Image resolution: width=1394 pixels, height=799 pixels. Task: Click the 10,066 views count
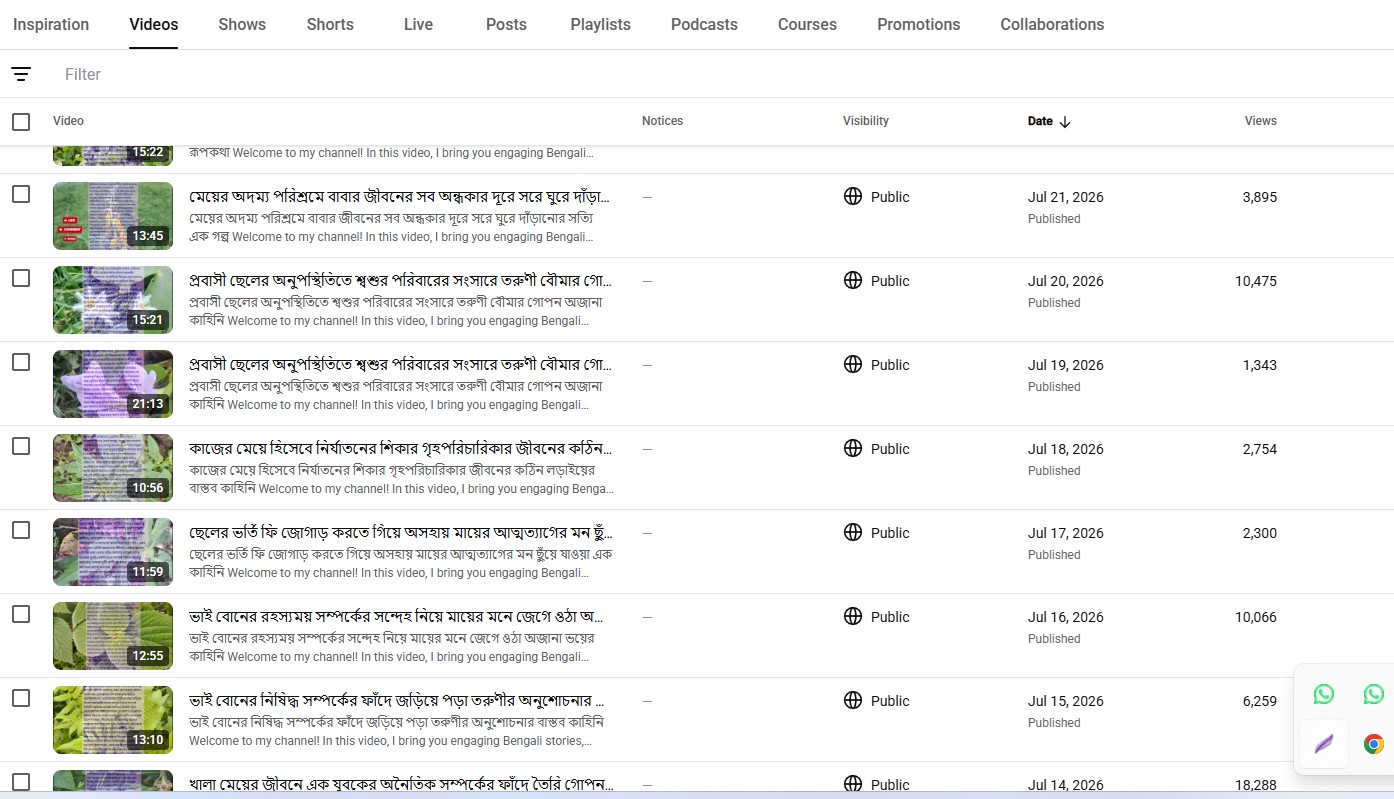tap(1256, 617)
